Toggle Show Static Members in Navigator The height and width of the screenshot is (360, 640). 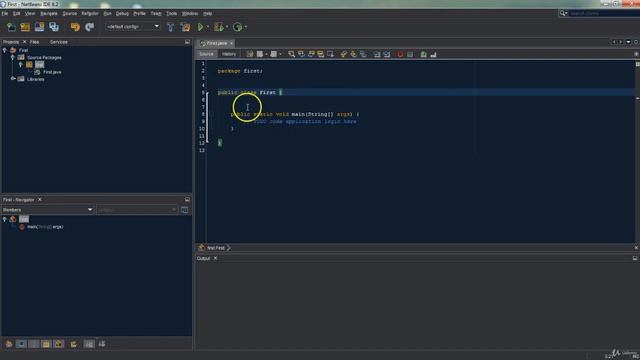[34, 344]
